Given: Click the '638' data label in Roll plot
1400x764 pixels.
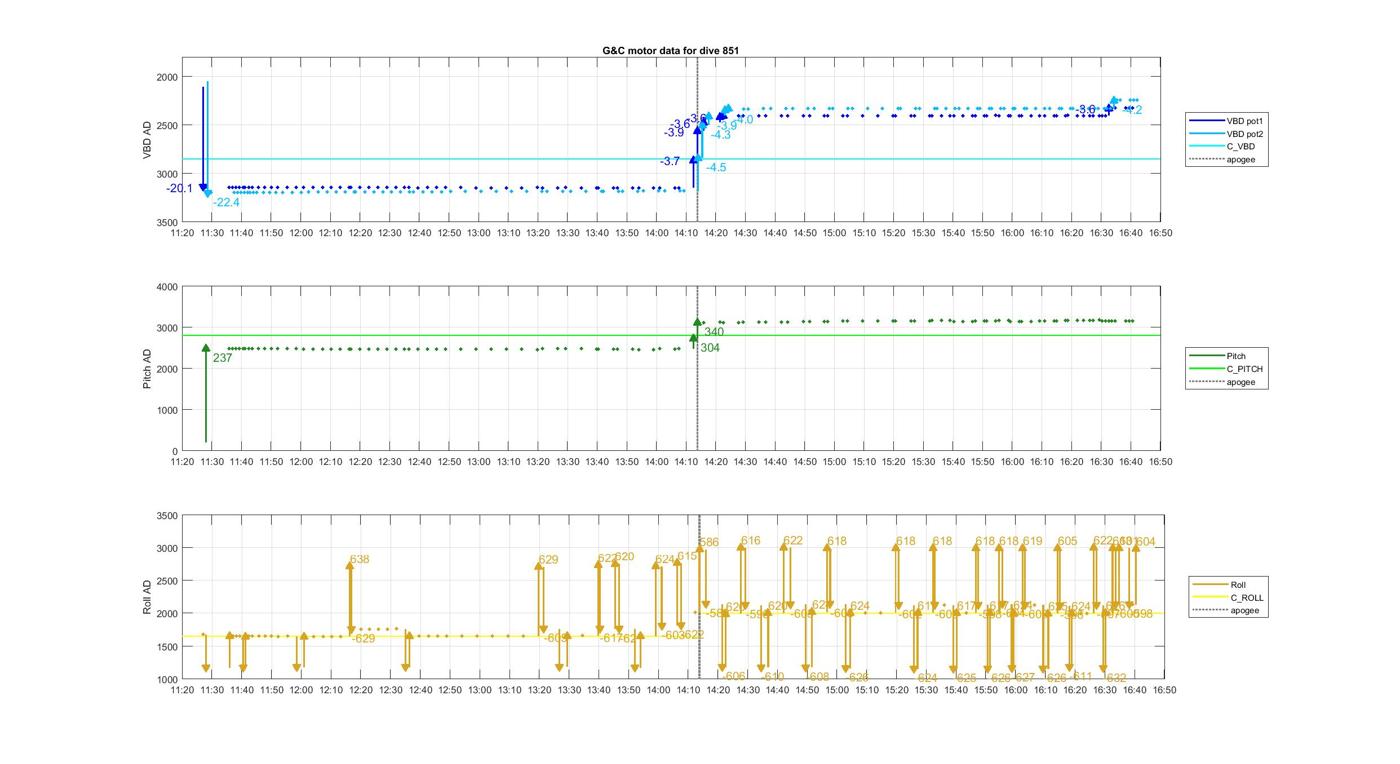Looking at the screenshot, I should pos(360,560).
